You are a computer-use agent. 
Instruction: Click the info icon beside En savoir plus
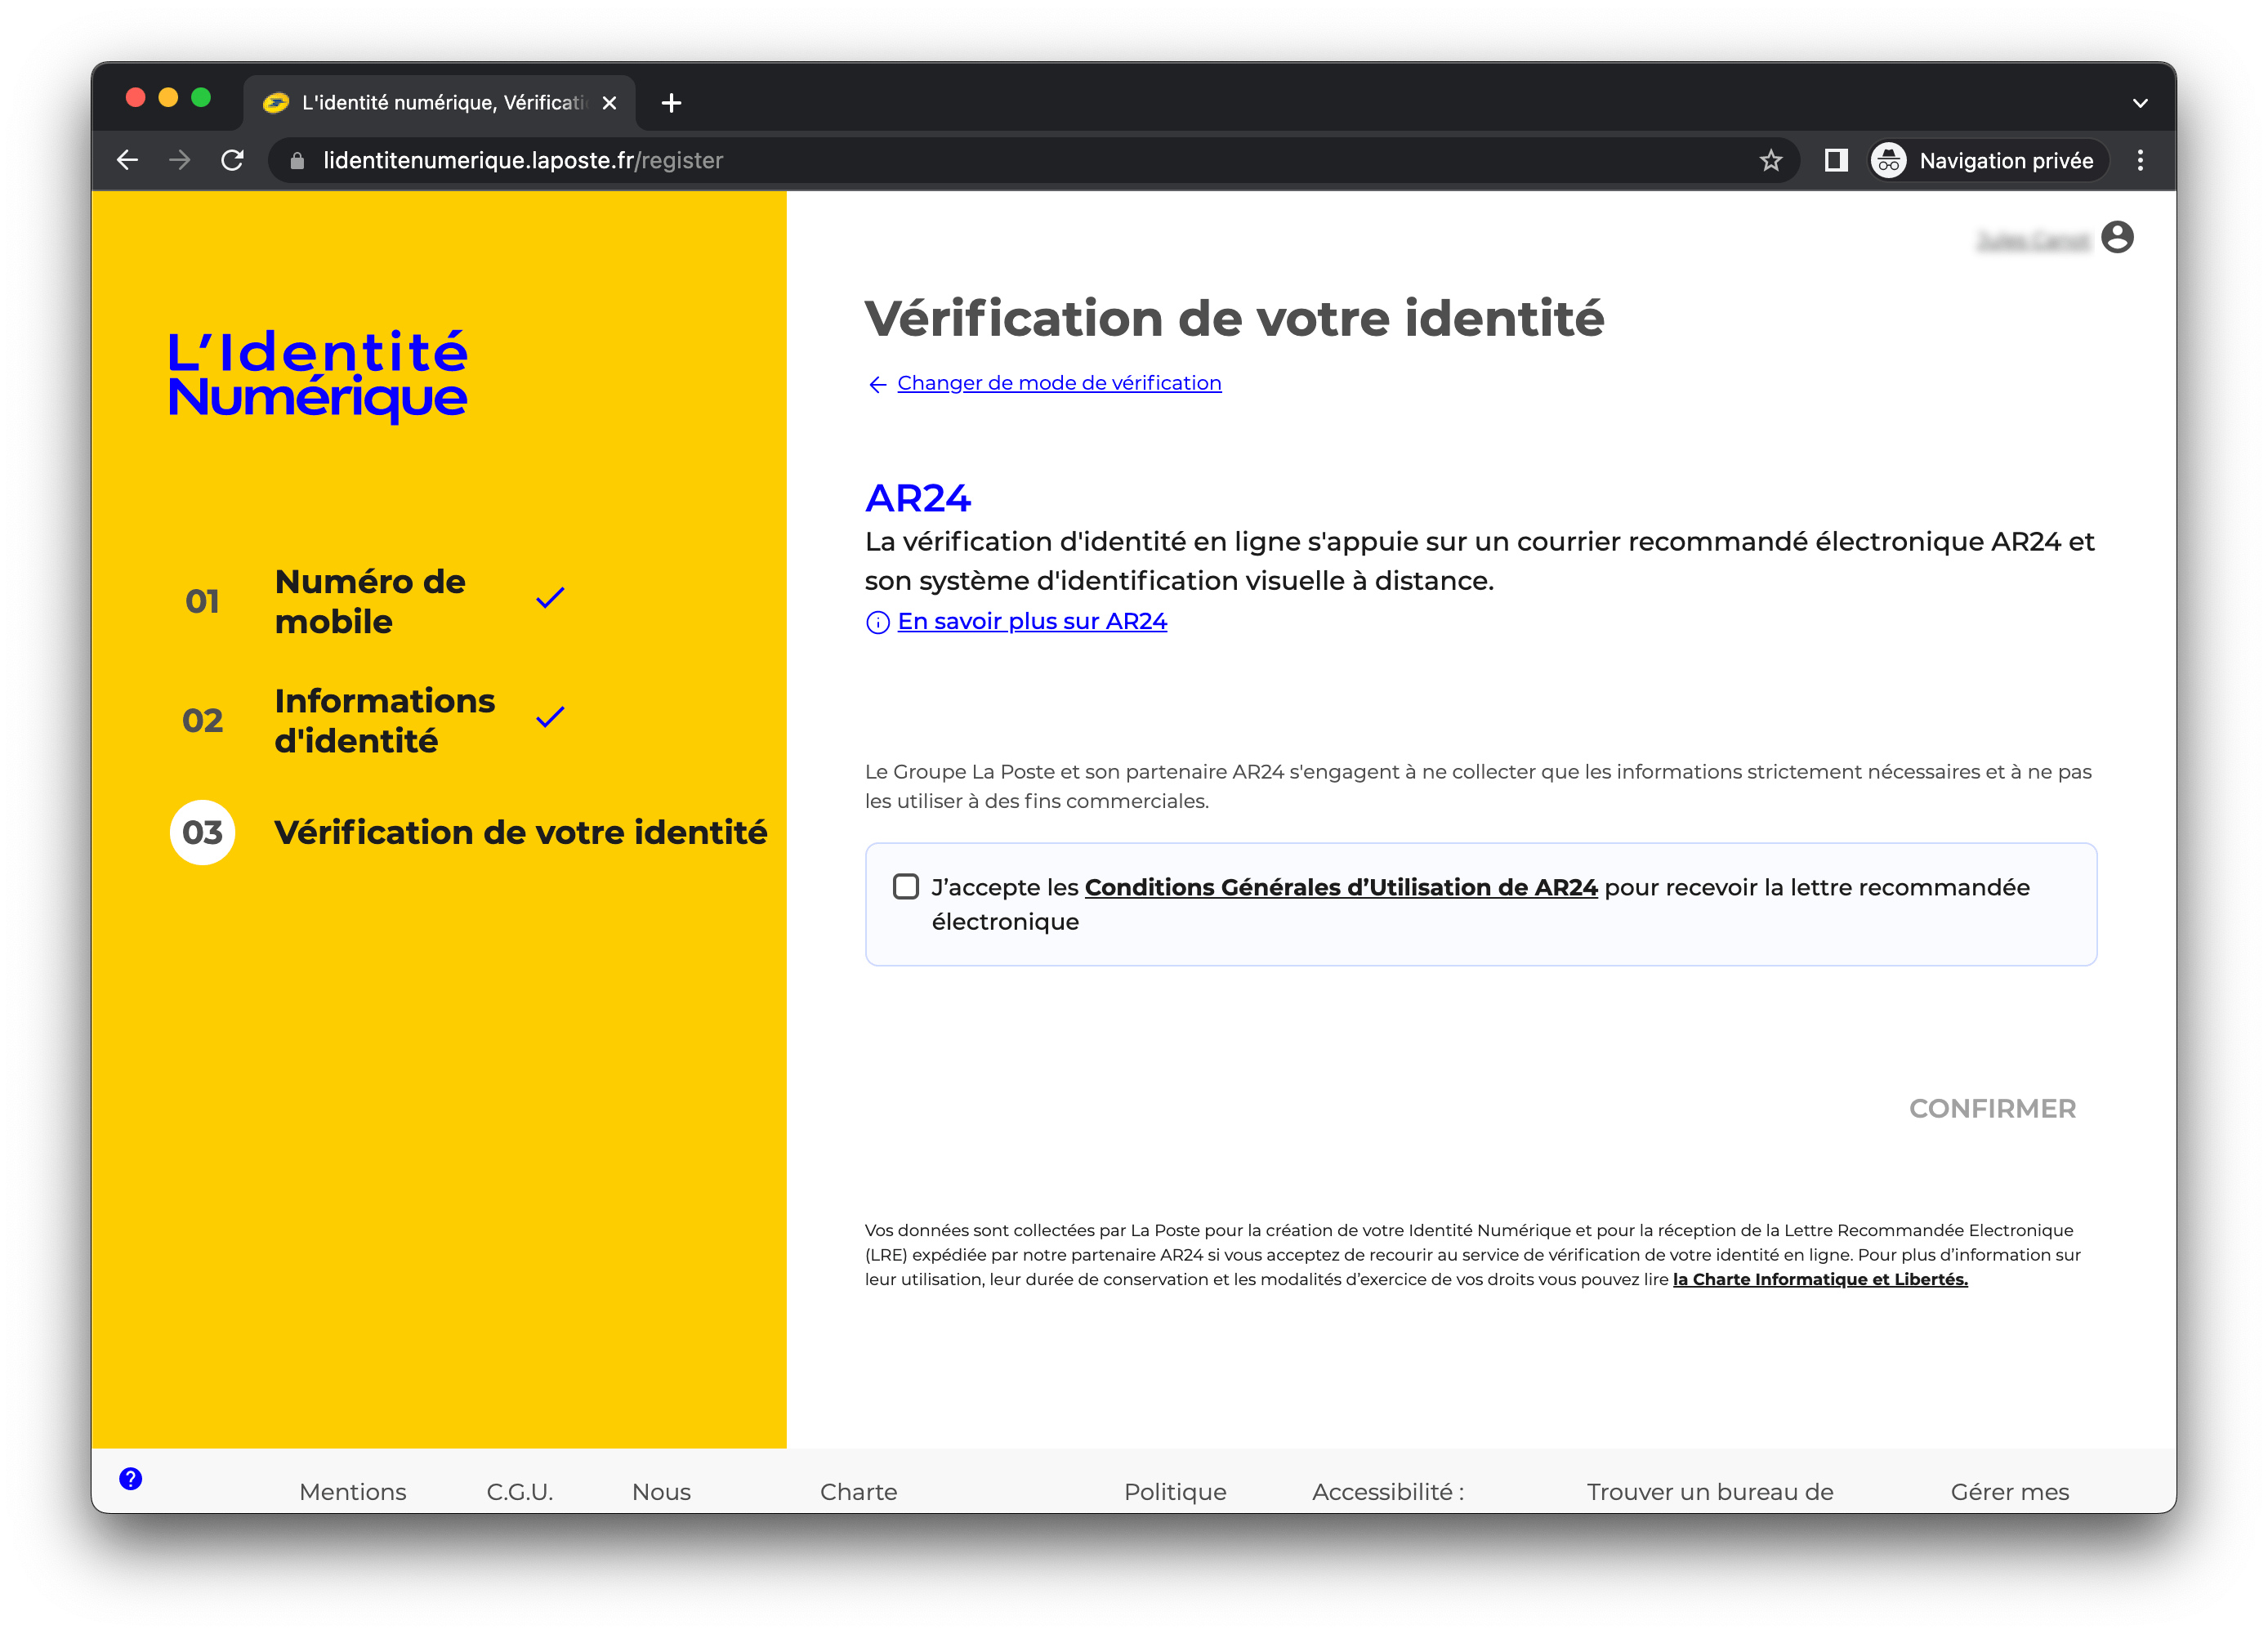point(877,622)
